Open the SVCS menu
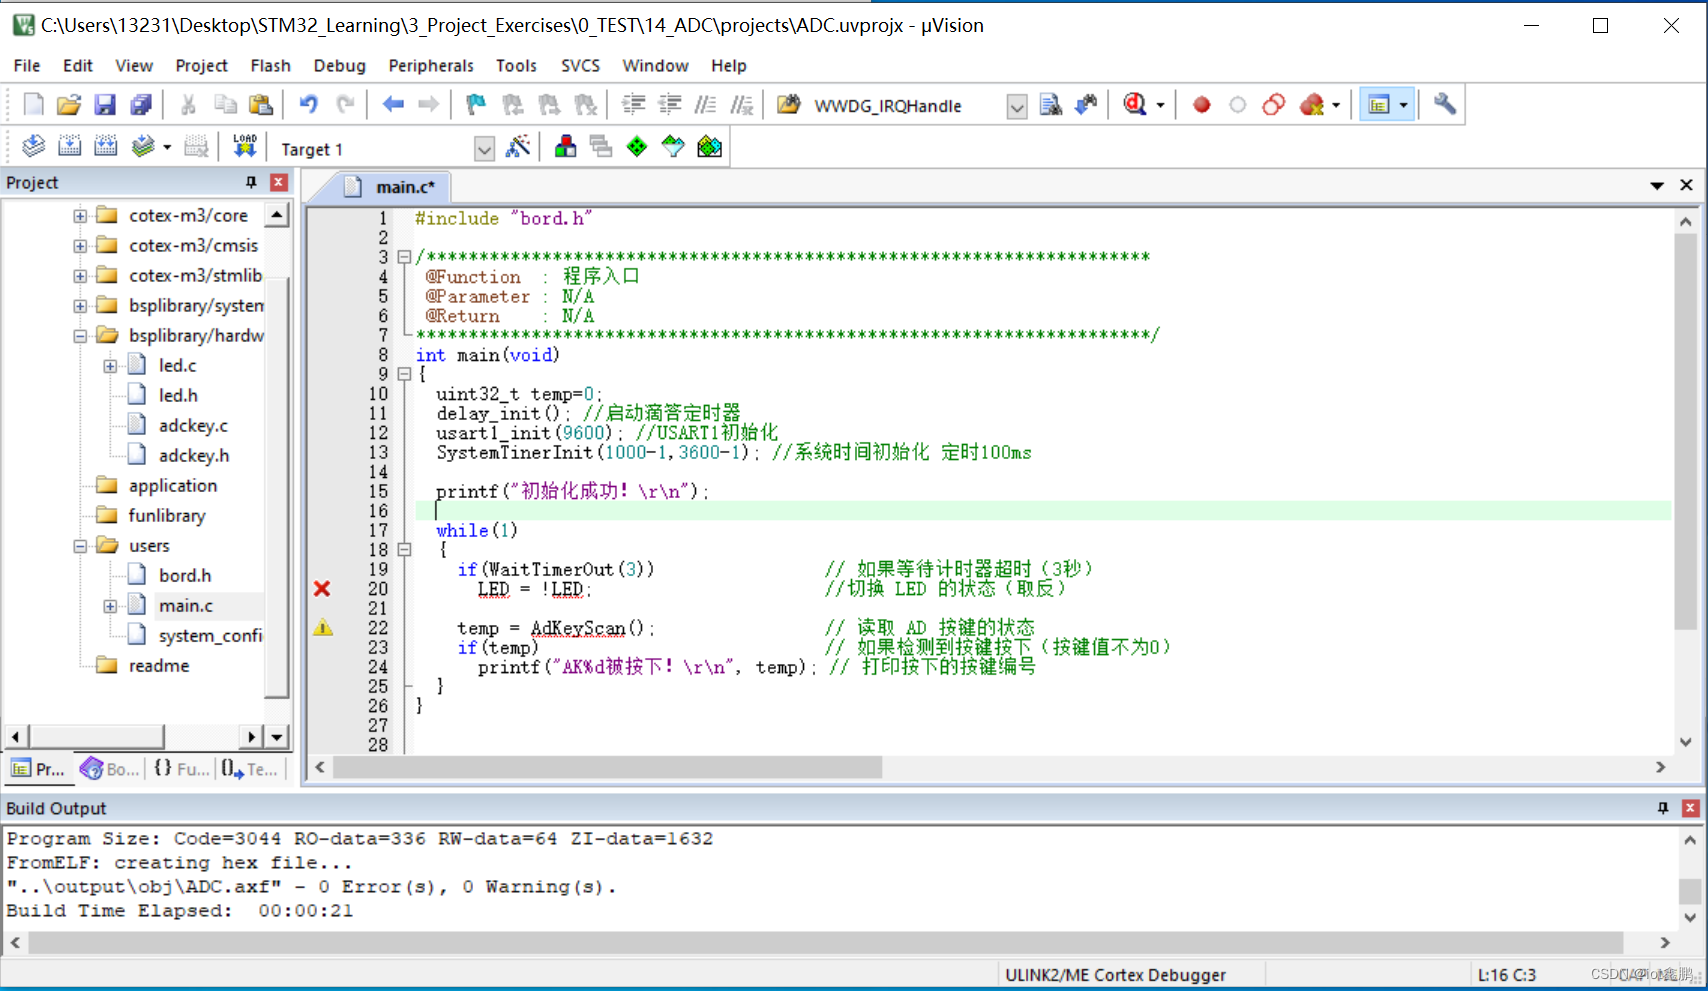The image size is (1708, 991). [x=580, y=65]
